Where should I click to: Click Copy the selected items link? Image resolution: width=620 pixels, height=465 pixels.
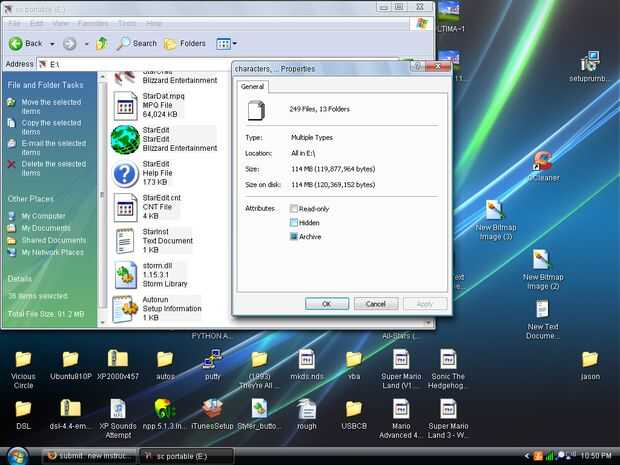tap(51, 127)
